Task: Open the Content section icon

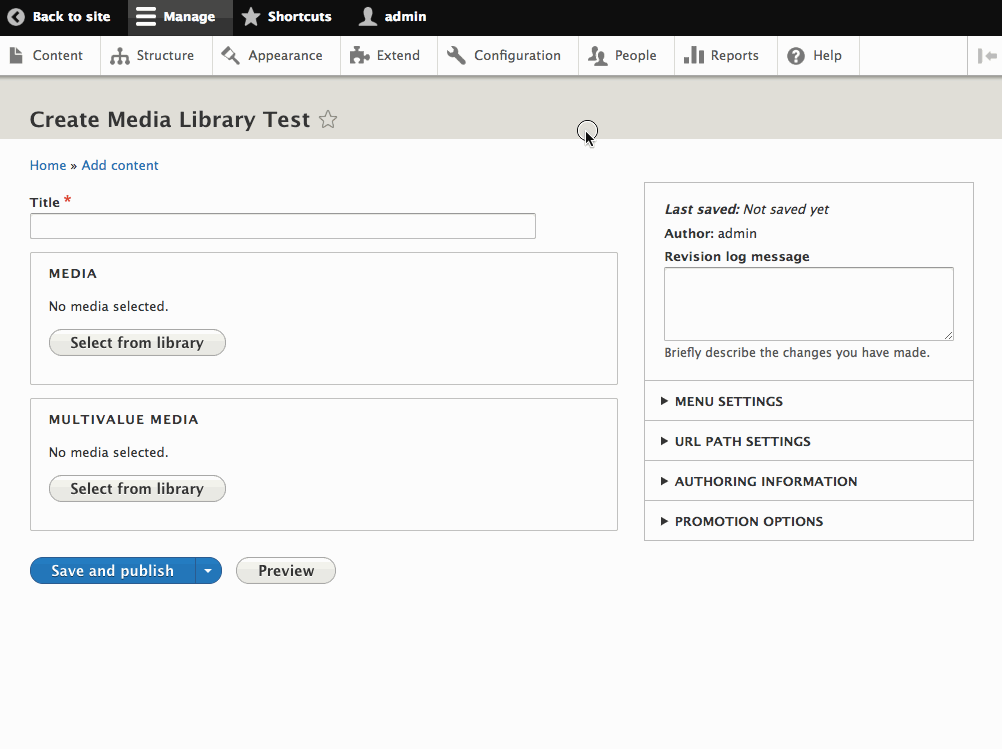Action: [15, 55]
